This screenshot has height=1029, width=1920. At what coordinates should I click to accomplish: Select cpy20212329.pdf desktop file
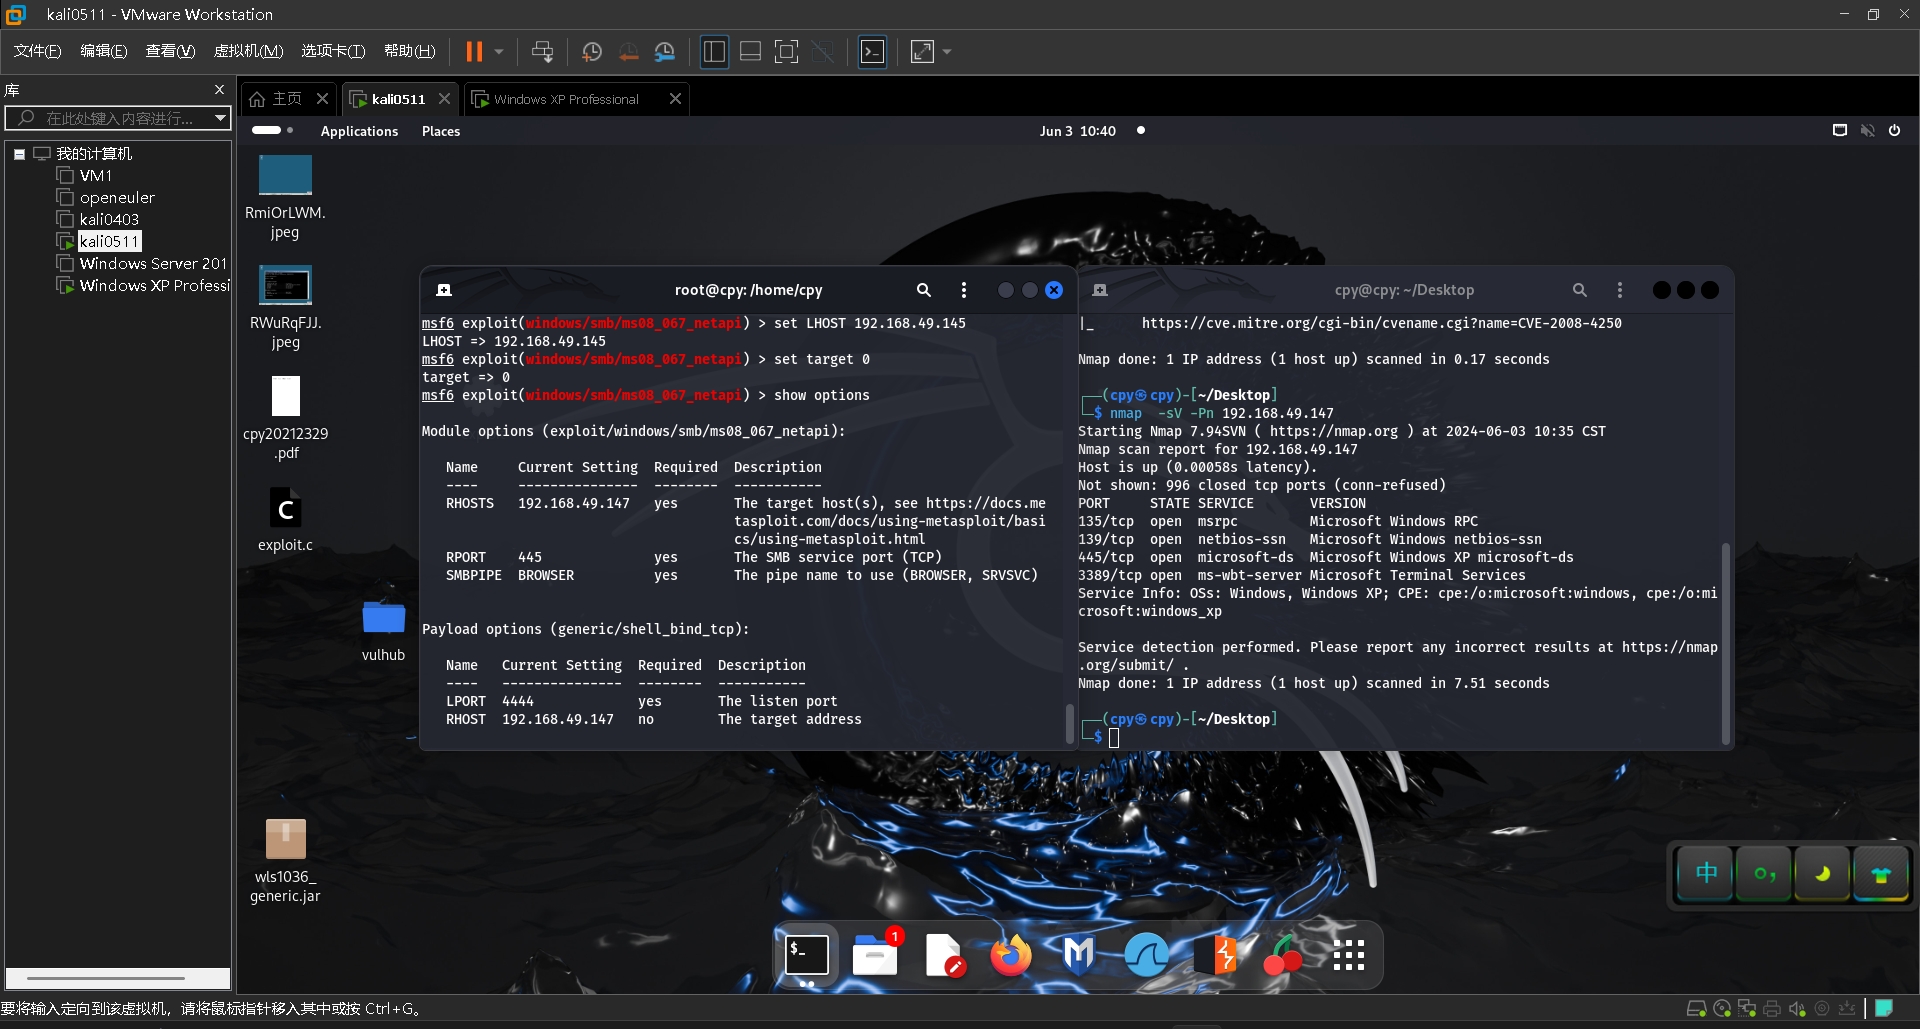point(285,418)
